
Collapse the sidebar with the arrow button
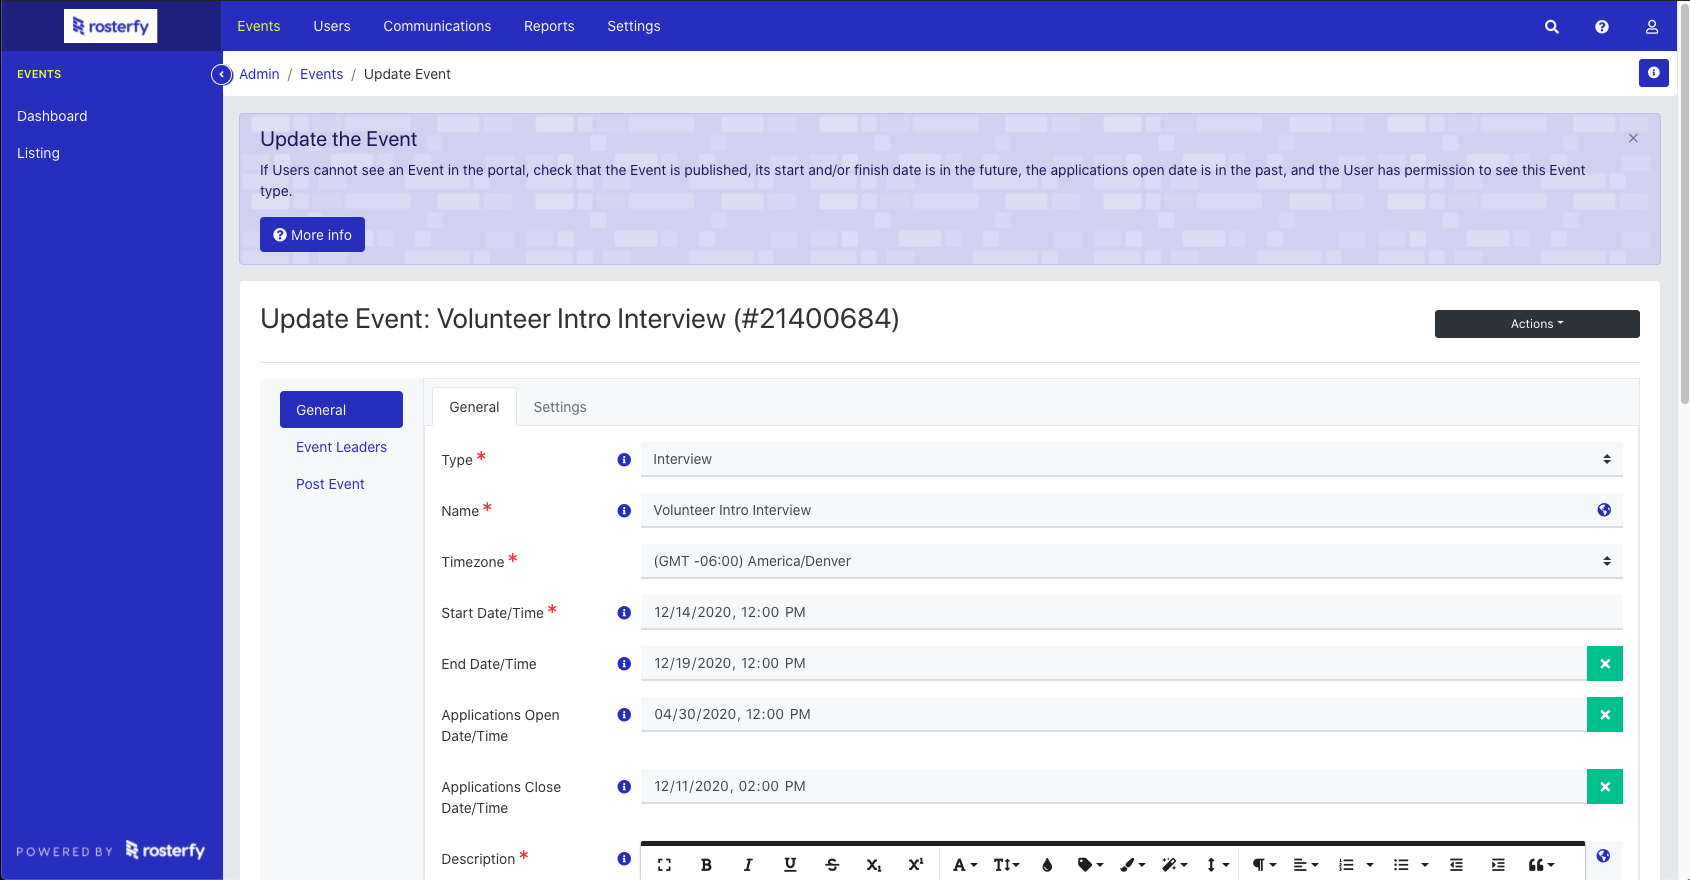coord(222,74)
